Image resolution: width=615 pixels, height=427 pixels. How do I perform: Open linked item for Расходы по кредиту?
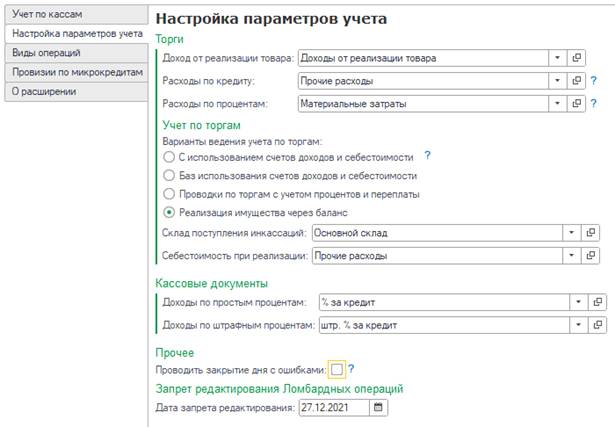tap(576, 81)
